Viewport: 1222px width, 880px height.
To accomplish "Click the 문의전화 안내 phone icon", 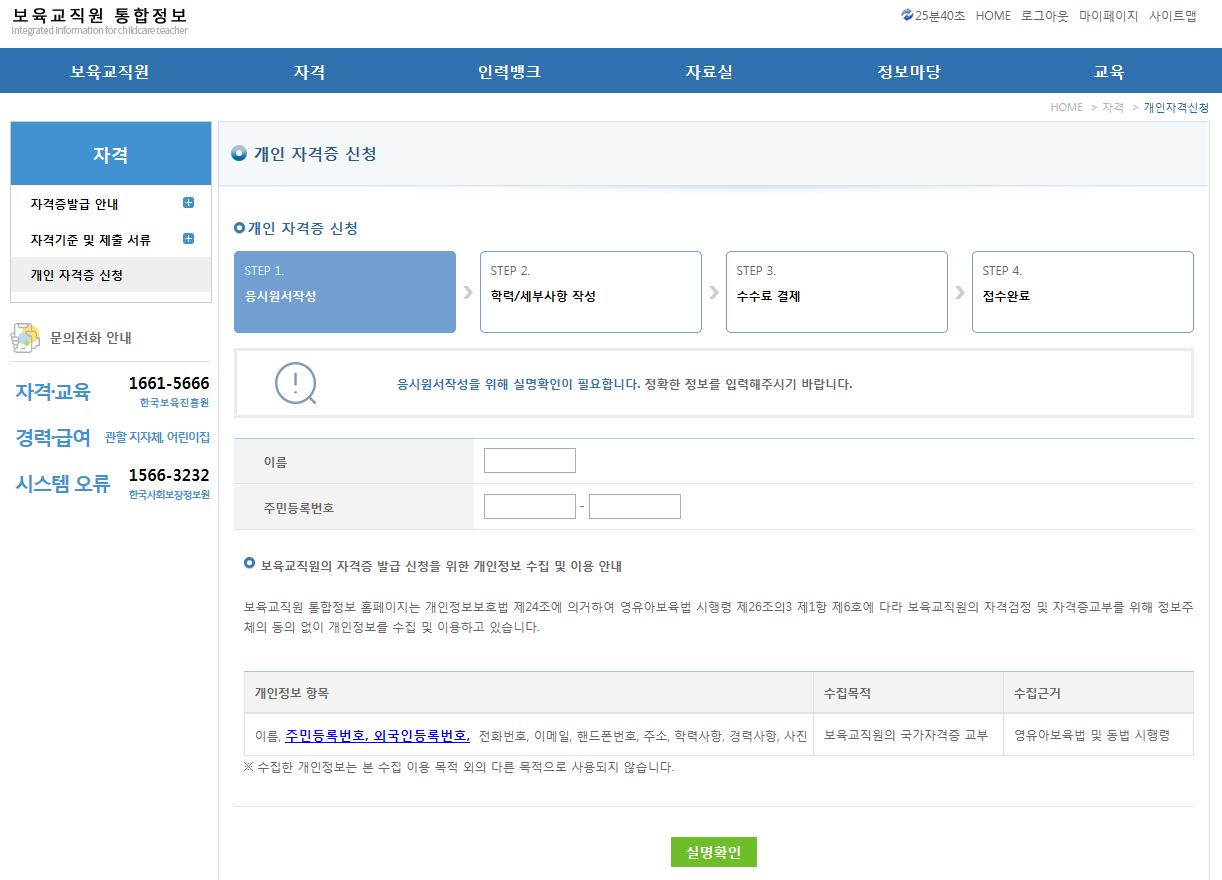I will coord(26,338).
